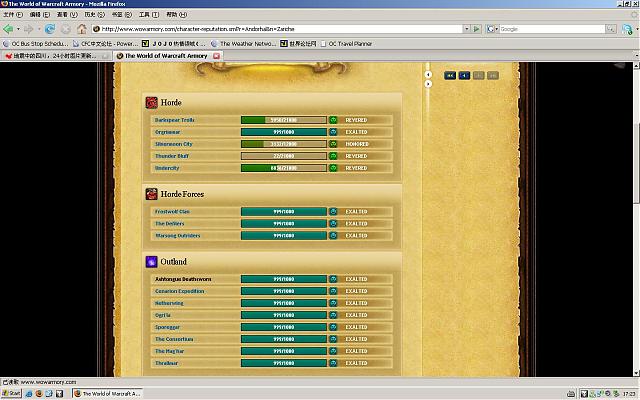Click green smiley icon on Darkspear Trolls row
This screenshot has height=400, width=640.
[x=333, y=120]
